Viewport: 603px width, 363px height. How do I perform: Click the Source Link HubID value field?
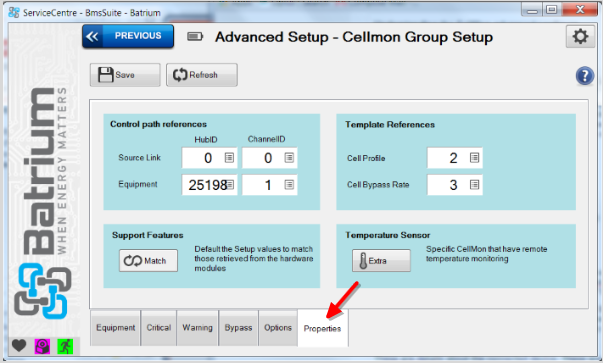tap(209, 158)
